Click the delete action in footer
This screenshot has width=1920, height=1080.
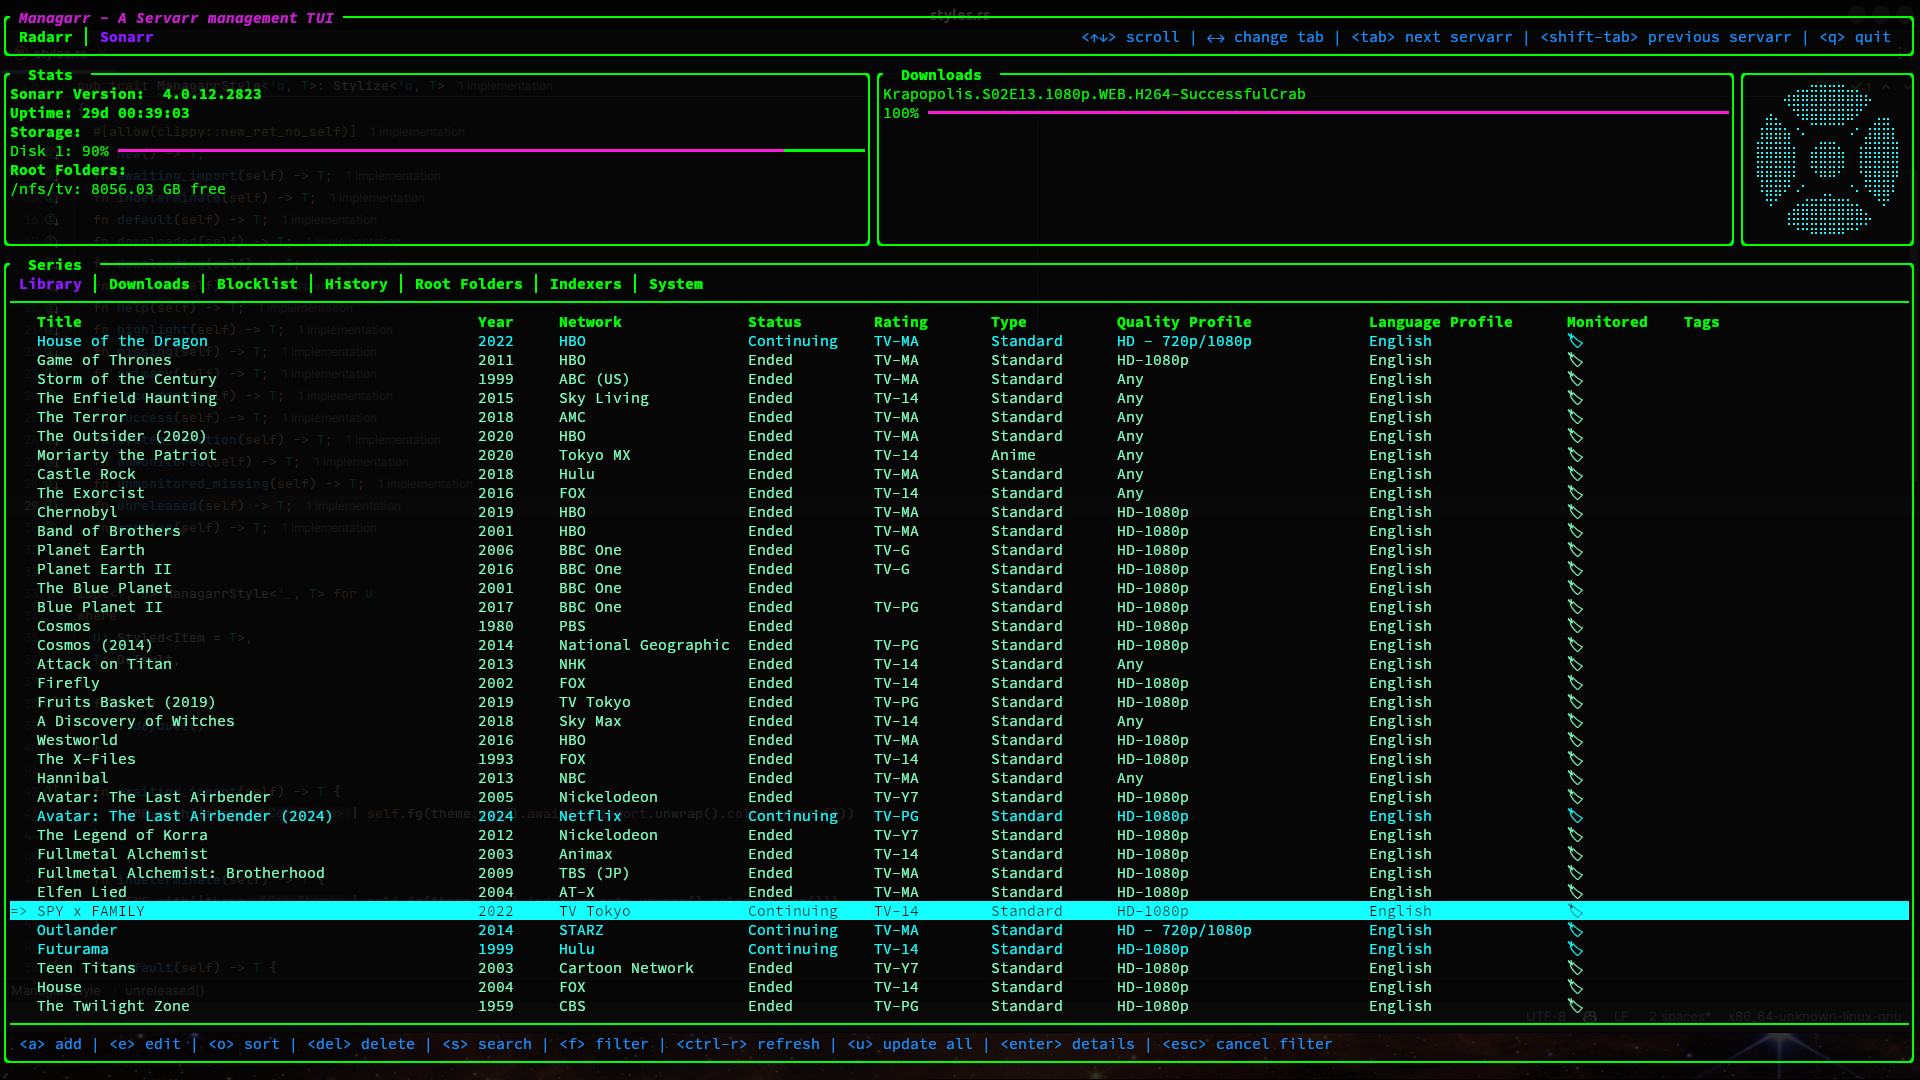[361, 1043]
